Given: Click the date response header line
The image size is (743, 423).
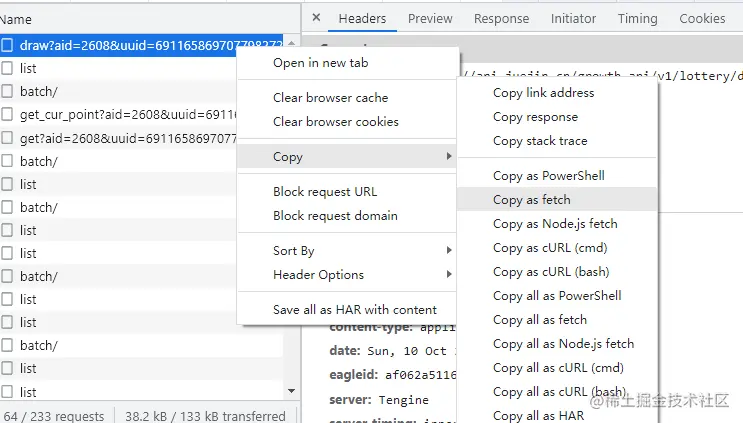Looking at the screenshot, I should (392, 351).
